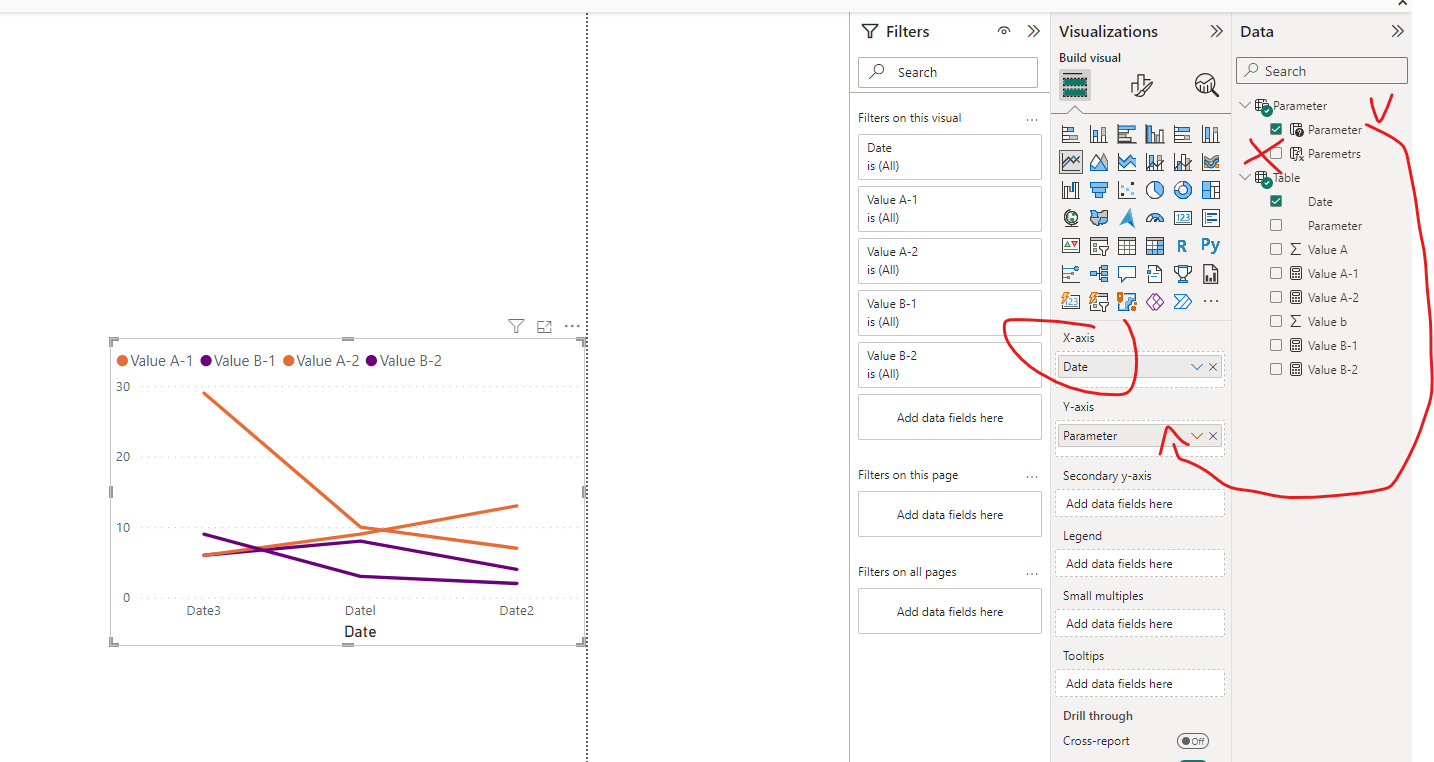Choose the ribbon chart visual
Viewport: 1434px width, 762px height.
pyautogui.click(x=1211, y=161)
